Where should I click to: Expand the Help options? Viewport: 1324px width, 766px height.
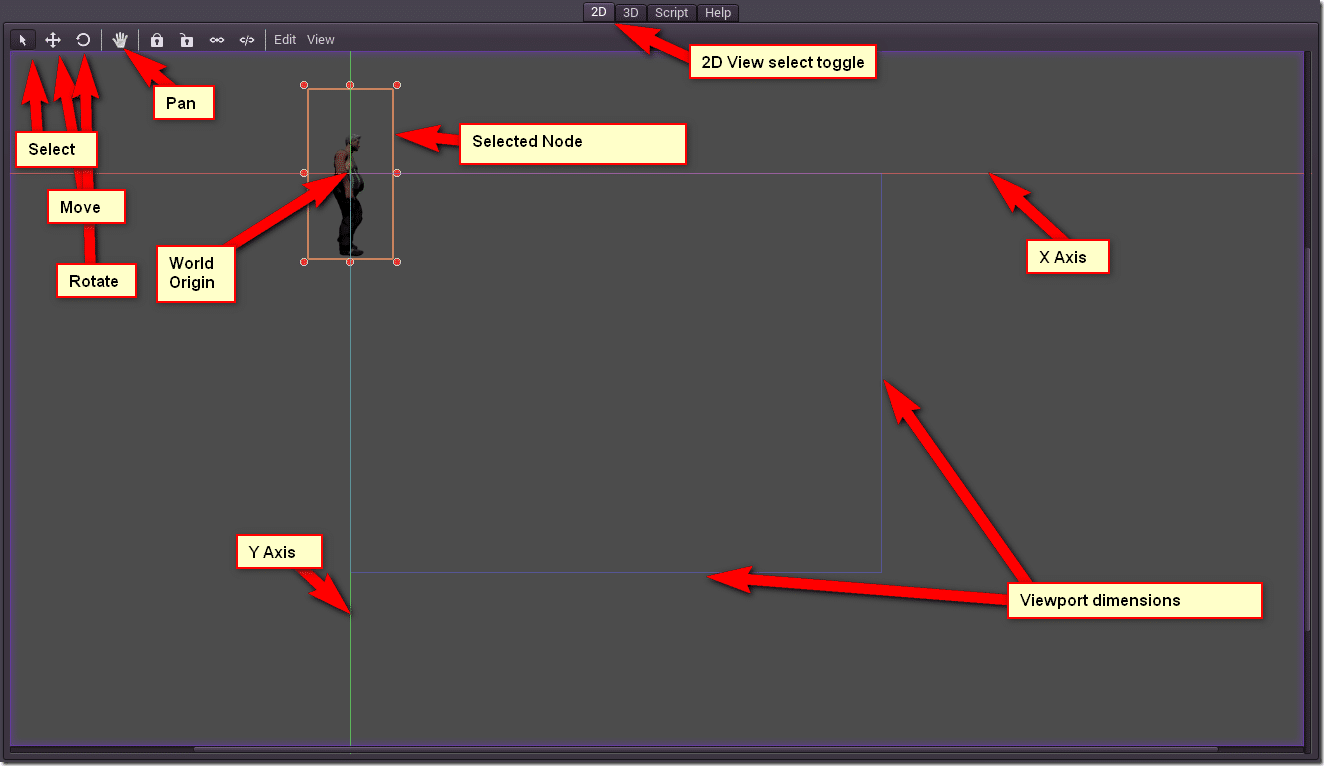coord(718,12)
